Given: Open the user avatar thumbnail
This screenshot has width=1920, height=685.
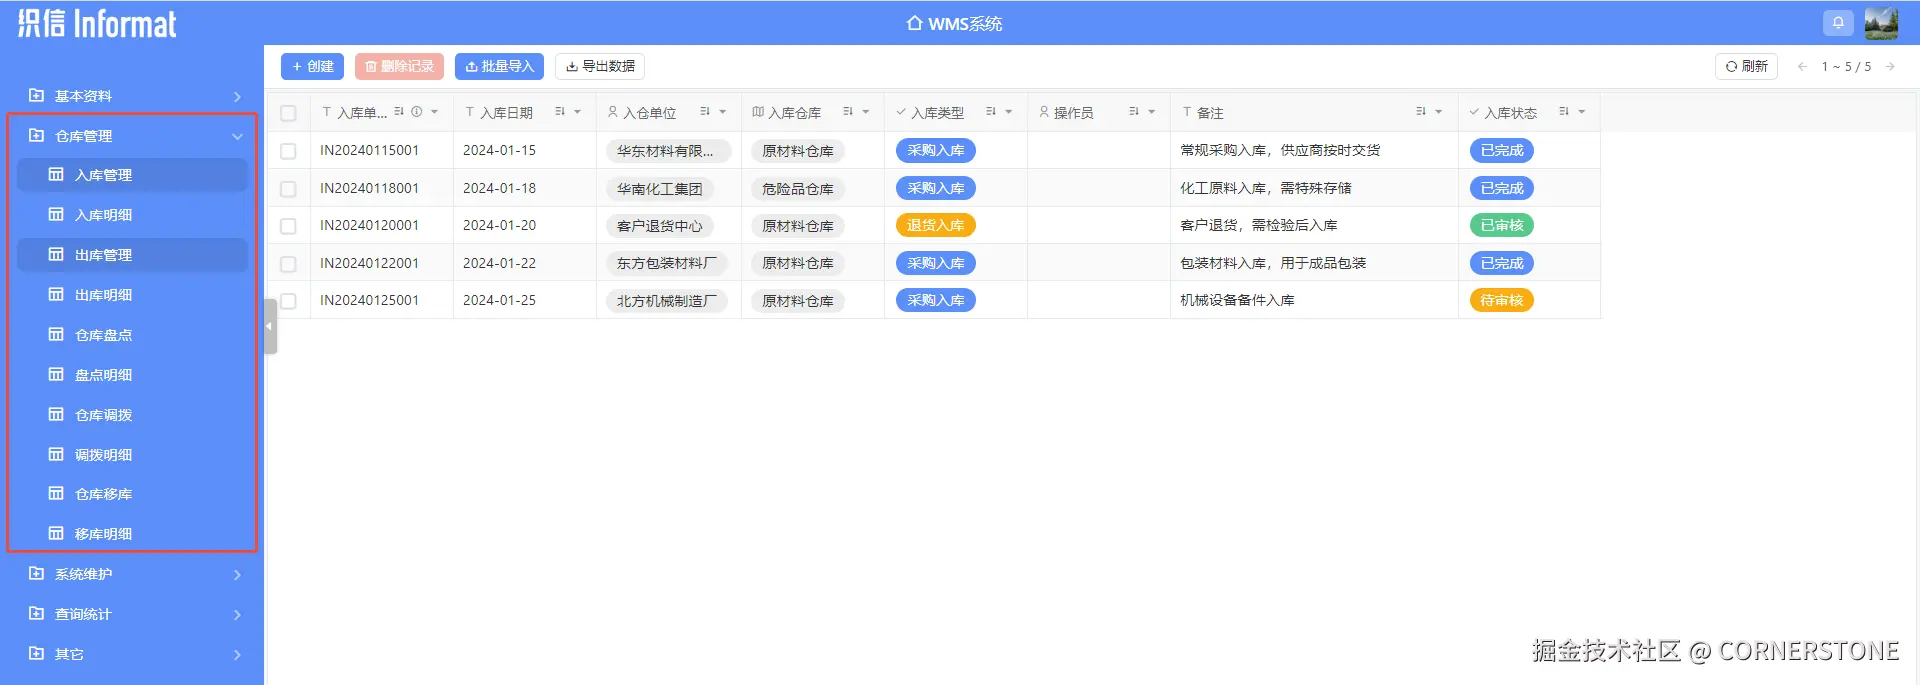Looking at the screenshot, I should click(1881, 23).
